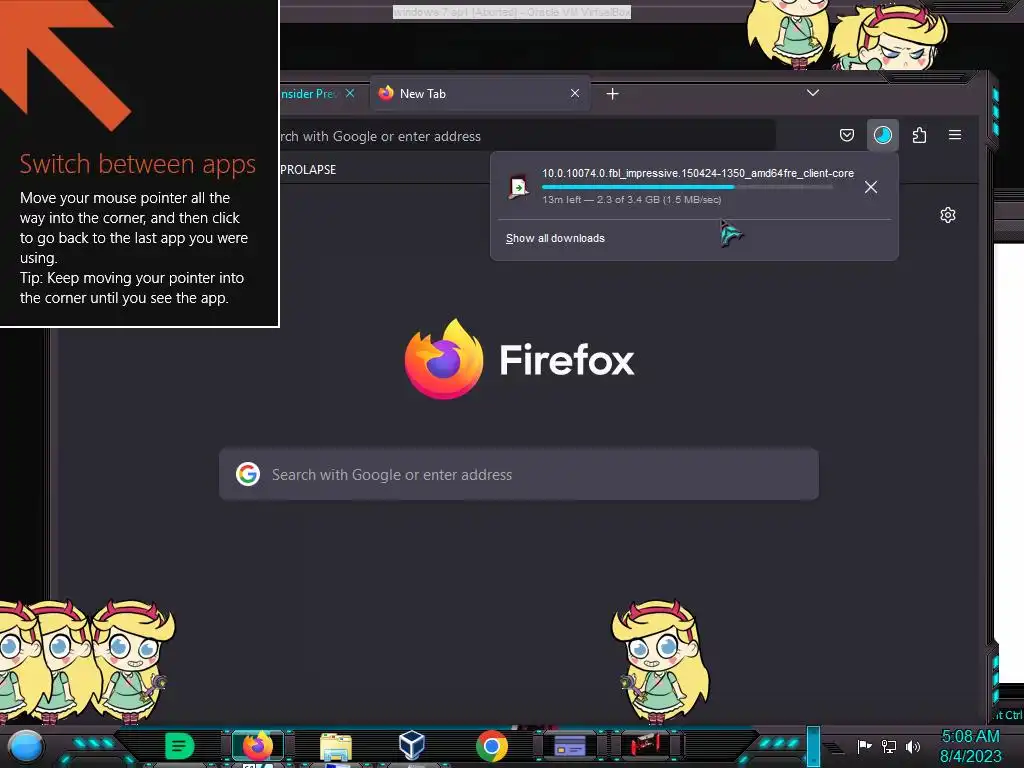The image size is (1024, 768).
Task: Close the Insider Preview tab
Action: click(x=350, y=93)
